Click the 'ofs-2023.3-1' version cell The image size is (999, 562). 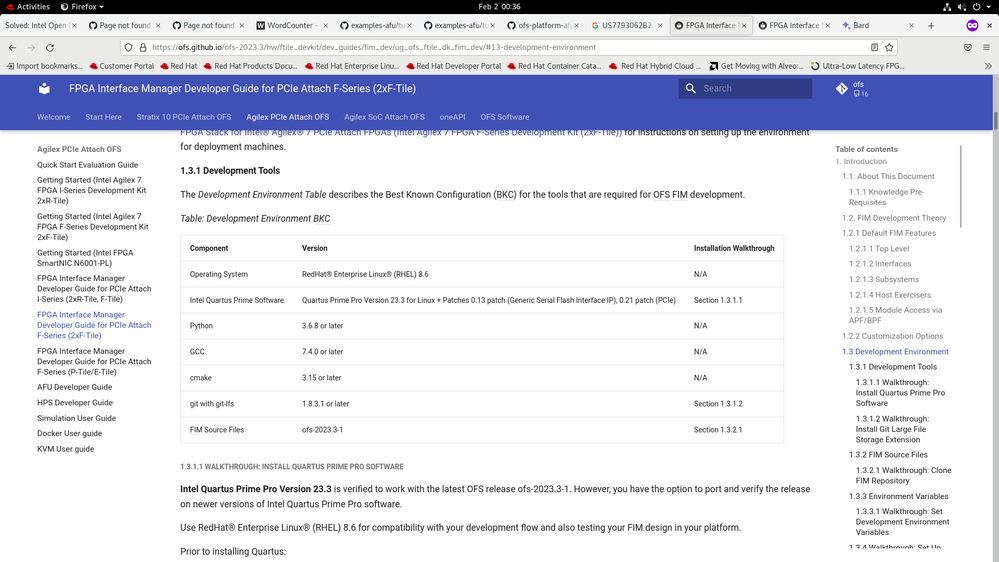coord(322,430)
